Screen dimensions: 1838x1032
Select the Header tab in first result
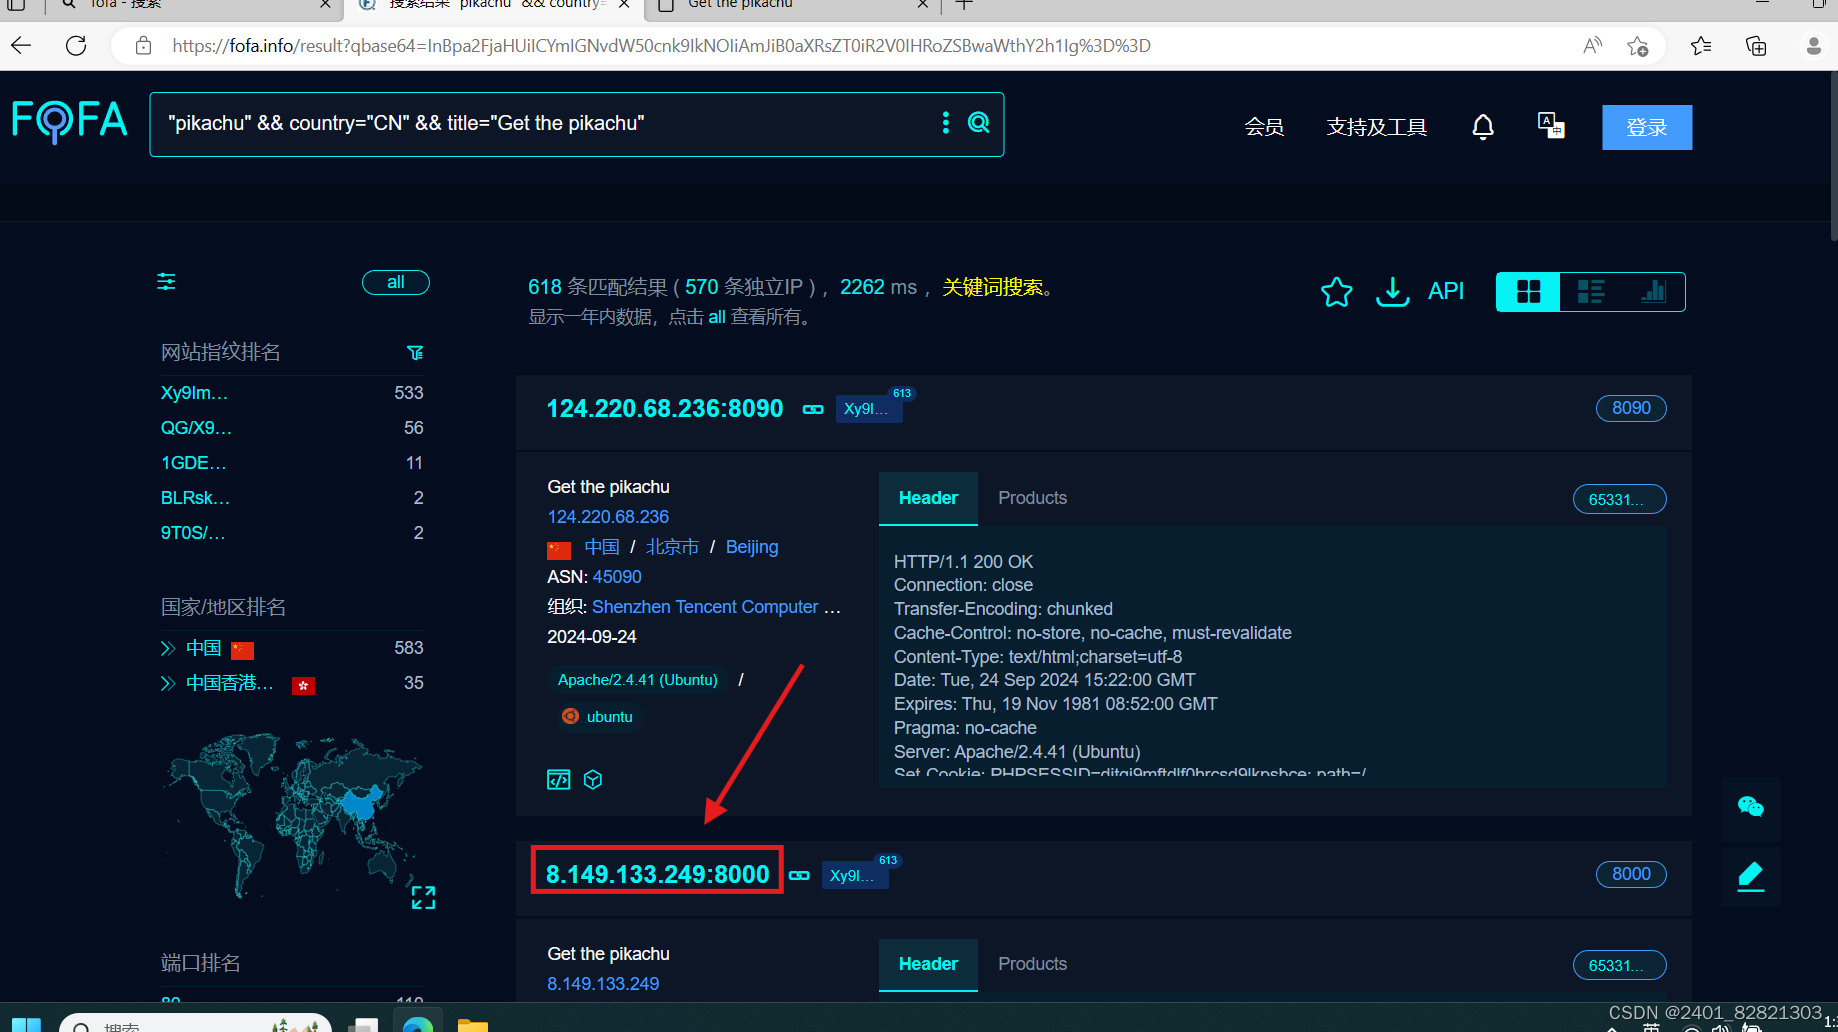928,498
